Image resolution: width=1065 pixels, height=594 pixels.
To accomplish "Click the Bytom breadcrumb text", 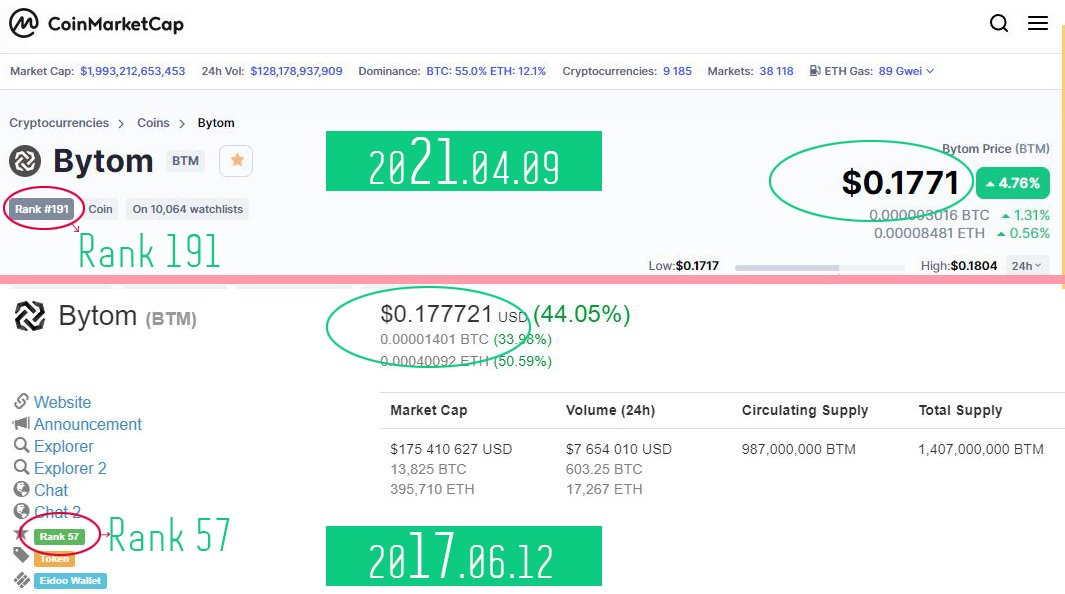I will (x=216, y=123).
